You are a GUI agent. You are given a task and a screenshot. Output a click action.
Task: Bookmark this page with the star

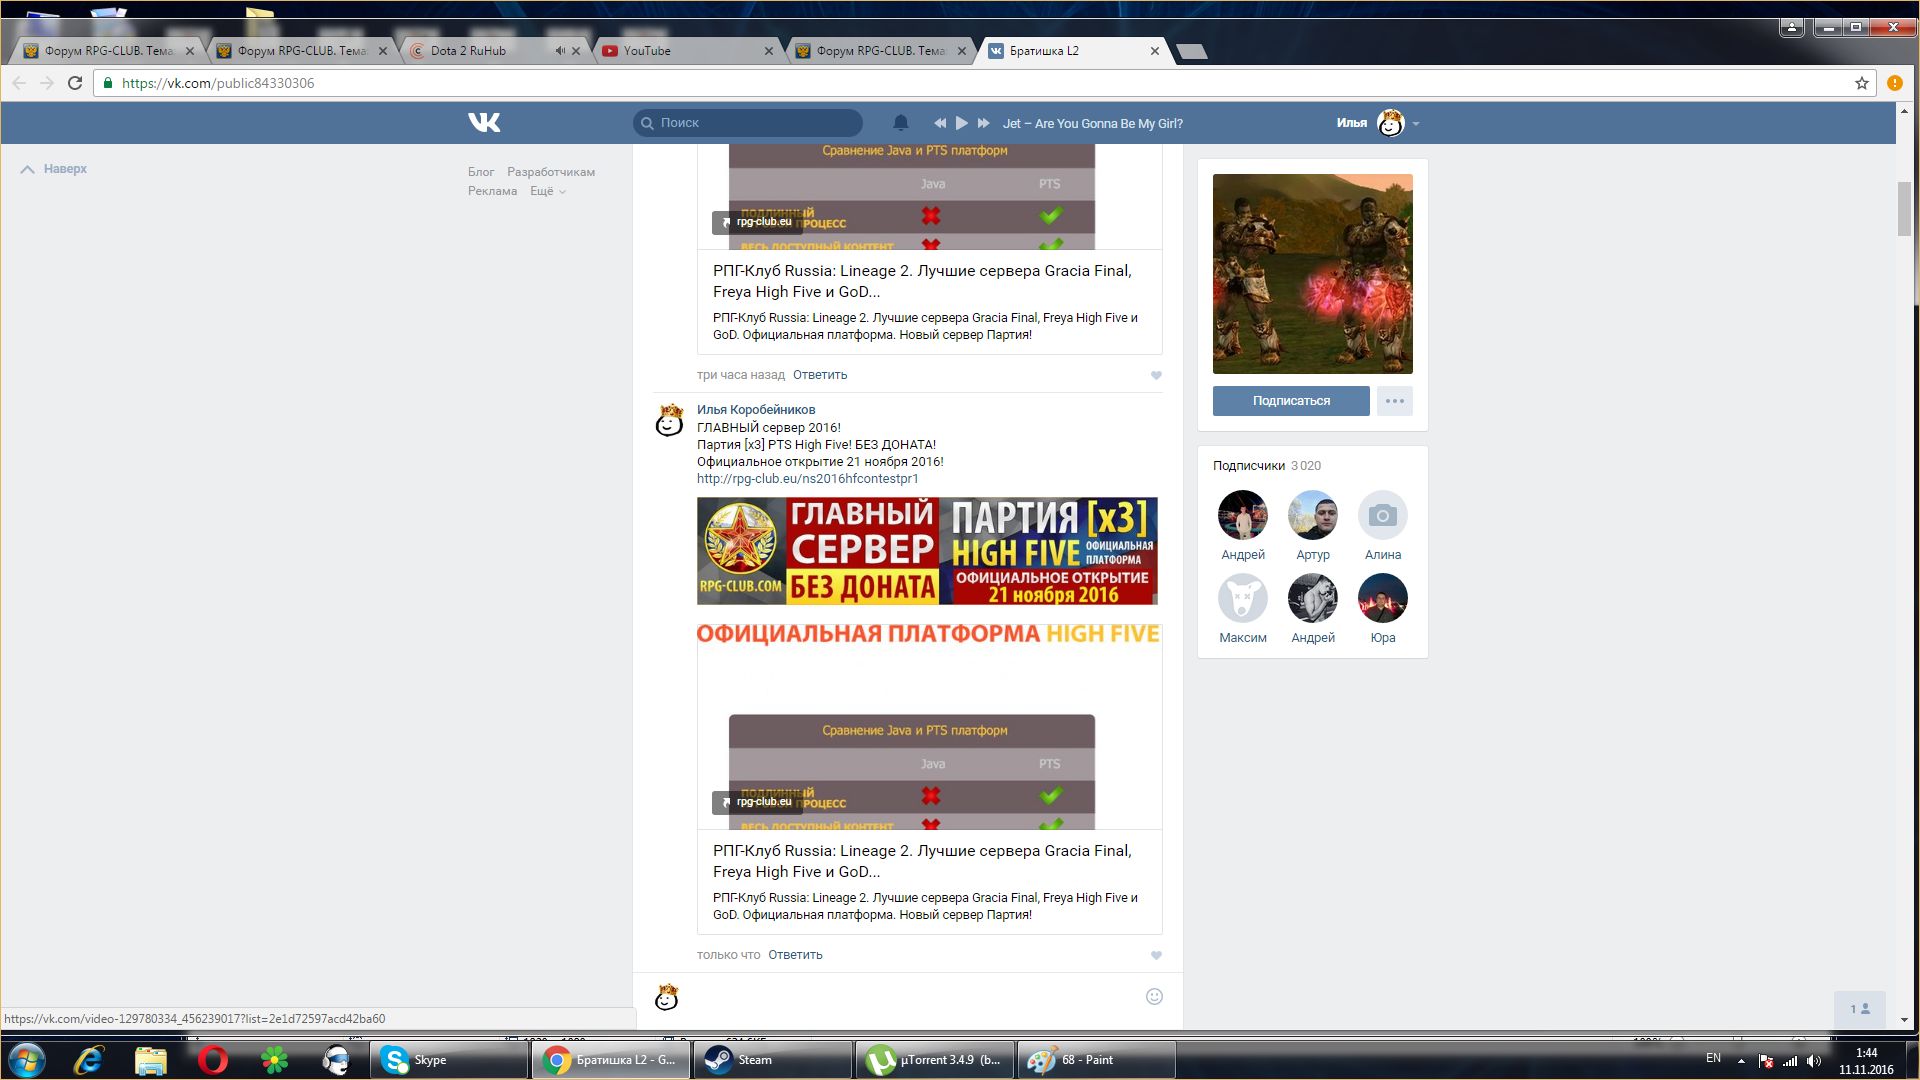point(1861,83)
